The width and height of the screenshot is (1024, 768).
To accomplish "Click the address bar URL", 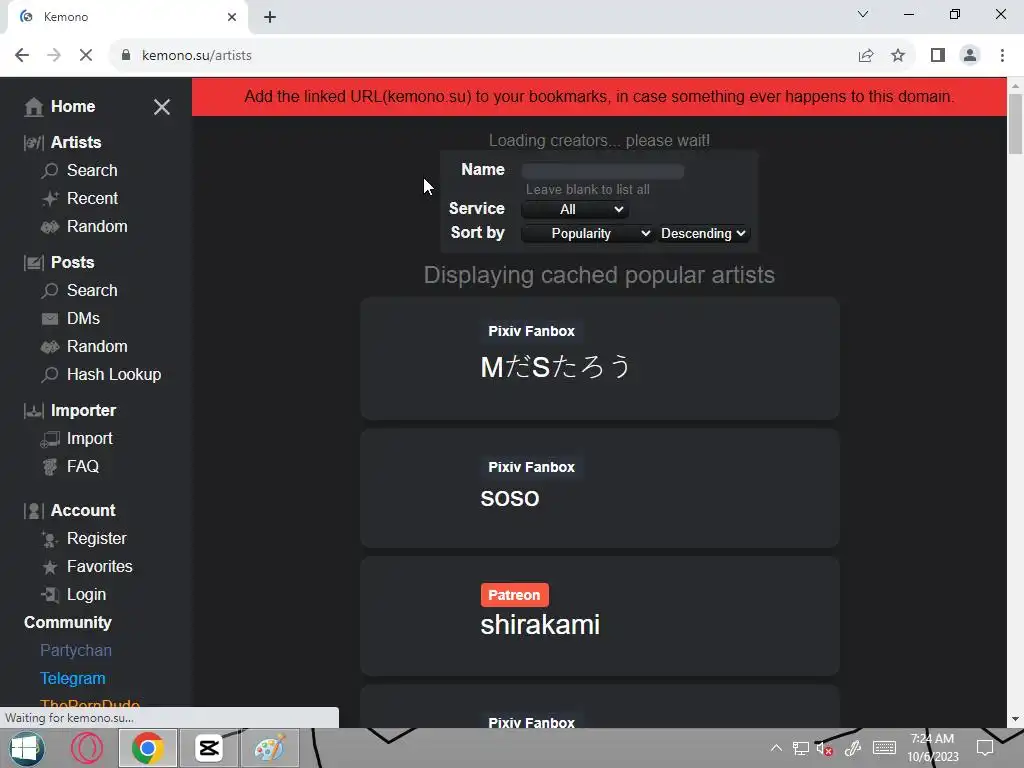I will [x=197, y=56].
